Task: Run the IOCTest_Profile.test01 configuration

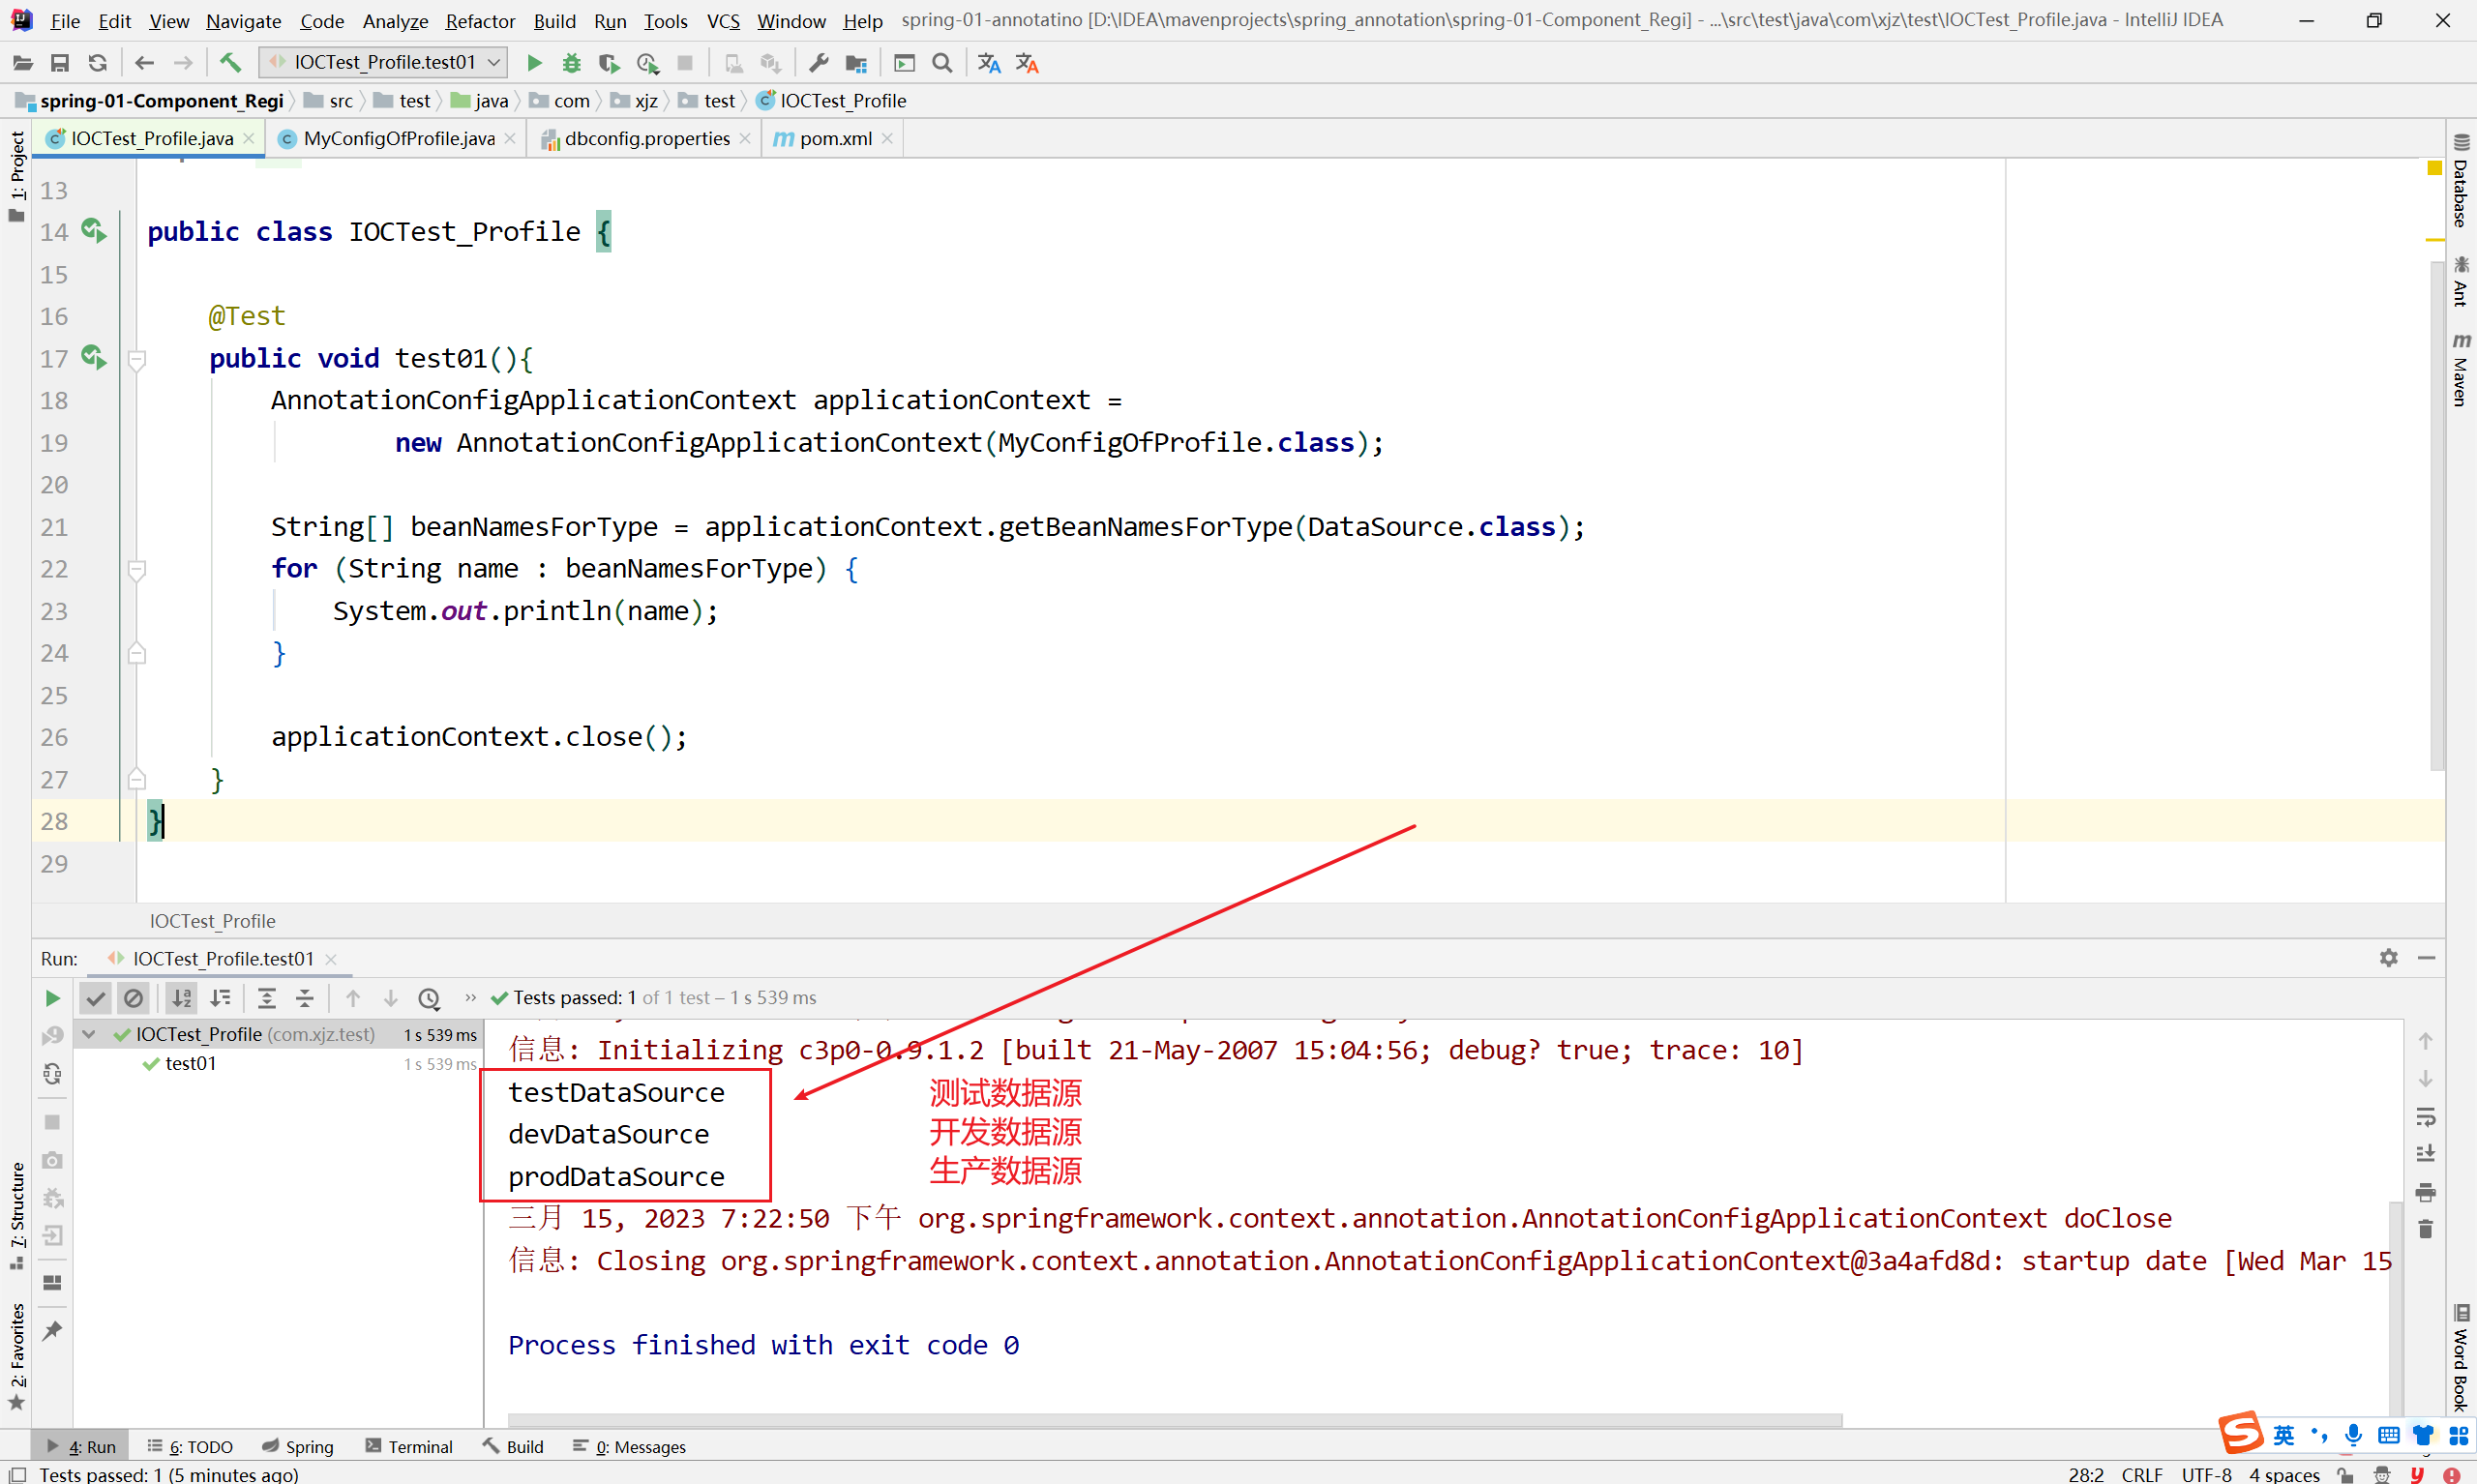Action: (x=534, y=63)
